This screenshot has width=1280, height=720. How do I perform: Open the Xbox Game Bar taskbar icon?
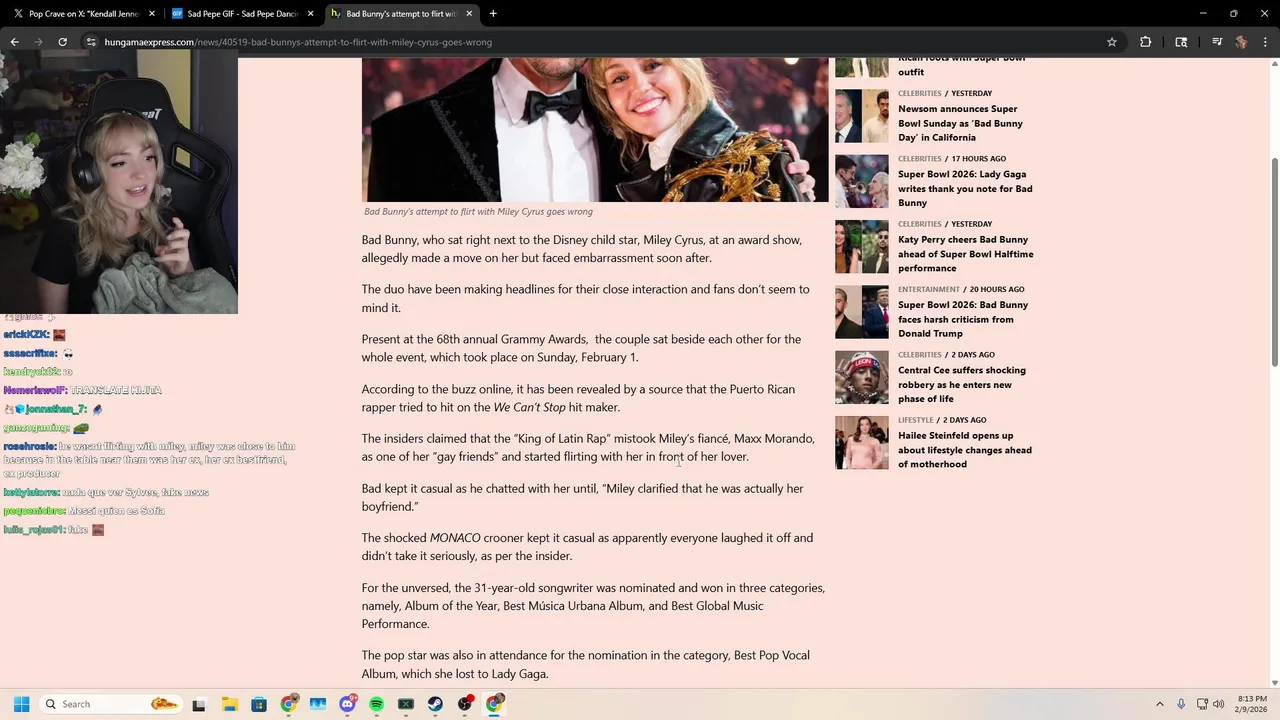click(x=406, y=704)
